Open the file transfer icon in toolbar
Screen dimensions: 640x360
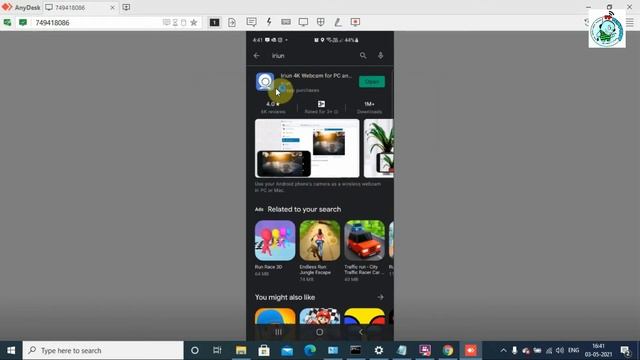coord(232,22)
